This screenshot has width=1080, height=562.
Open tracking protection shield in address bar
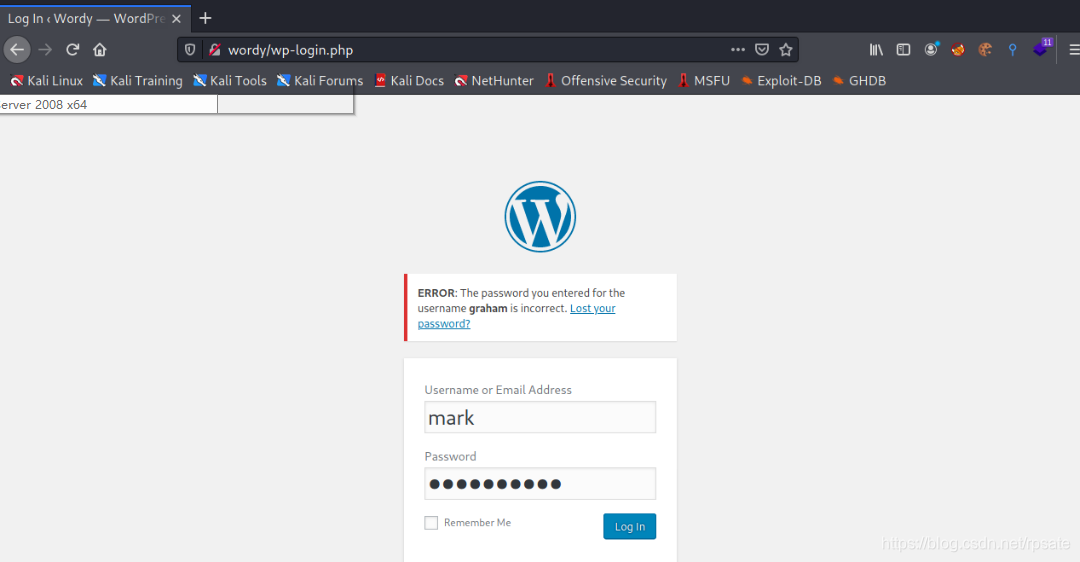coord(190,50)
